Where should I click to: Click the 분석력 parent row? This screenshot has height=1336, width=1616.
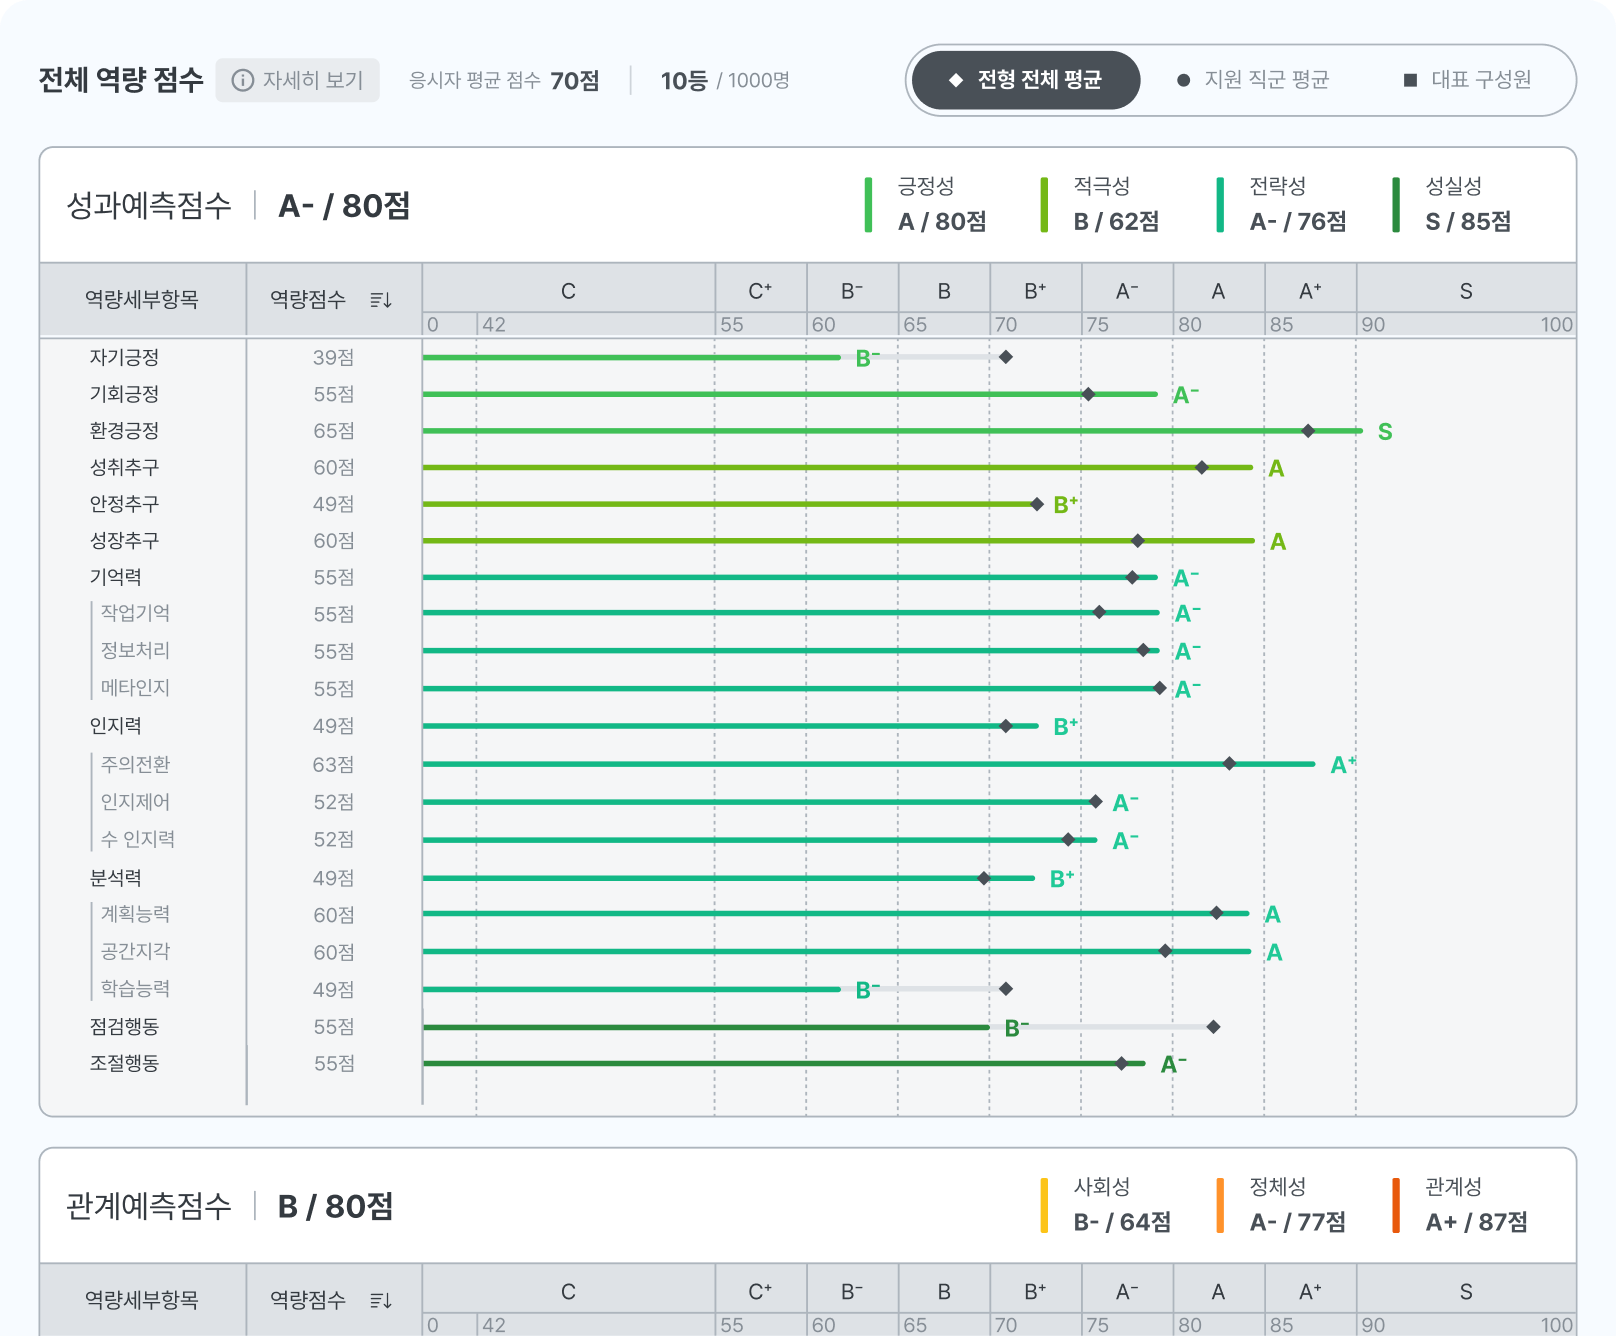click(116, 878)
